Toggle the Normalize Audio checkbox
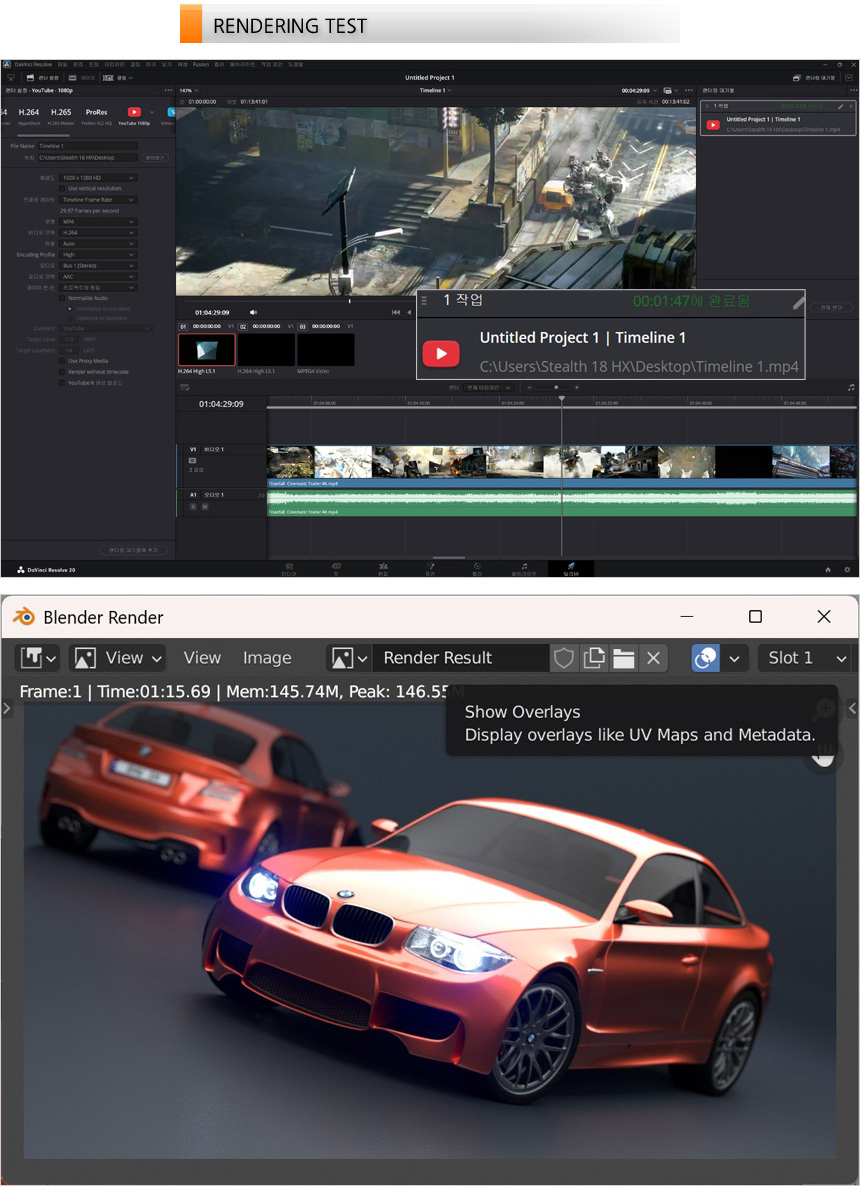The height and width of the screenshot is (1189, 860). 63,298
